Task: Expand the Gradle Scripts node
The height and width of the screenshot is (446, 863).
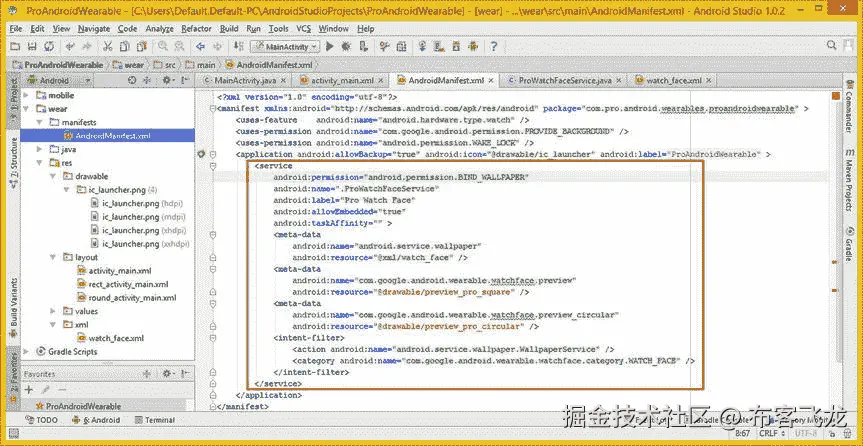Action: coord(26,351)
